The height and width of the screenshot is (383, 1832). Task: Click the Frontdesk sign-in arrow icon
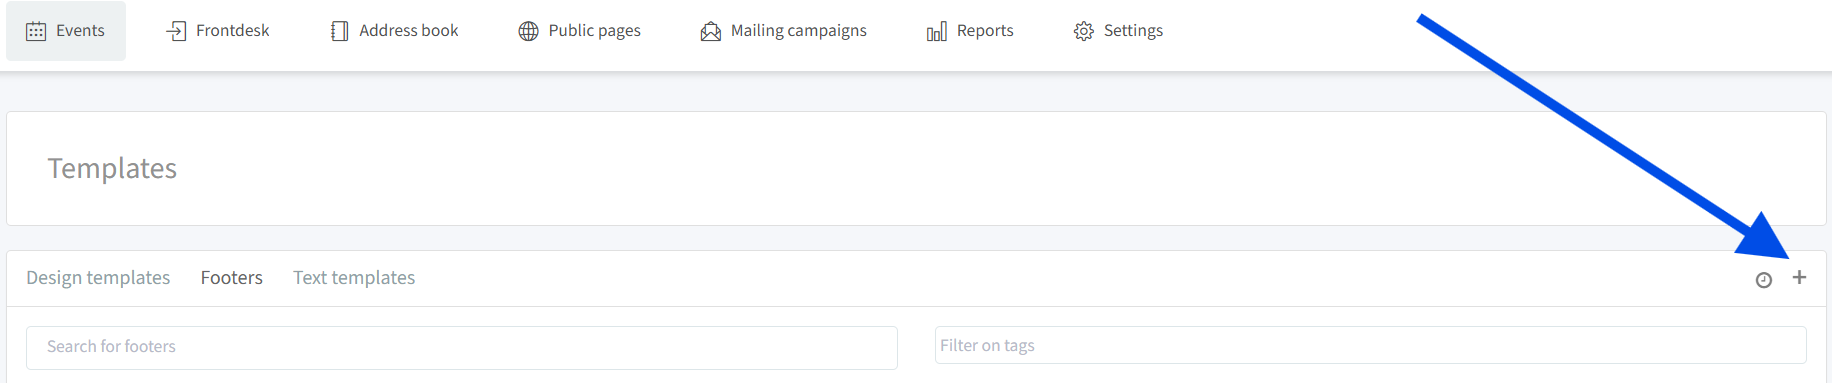pos(176,31)
